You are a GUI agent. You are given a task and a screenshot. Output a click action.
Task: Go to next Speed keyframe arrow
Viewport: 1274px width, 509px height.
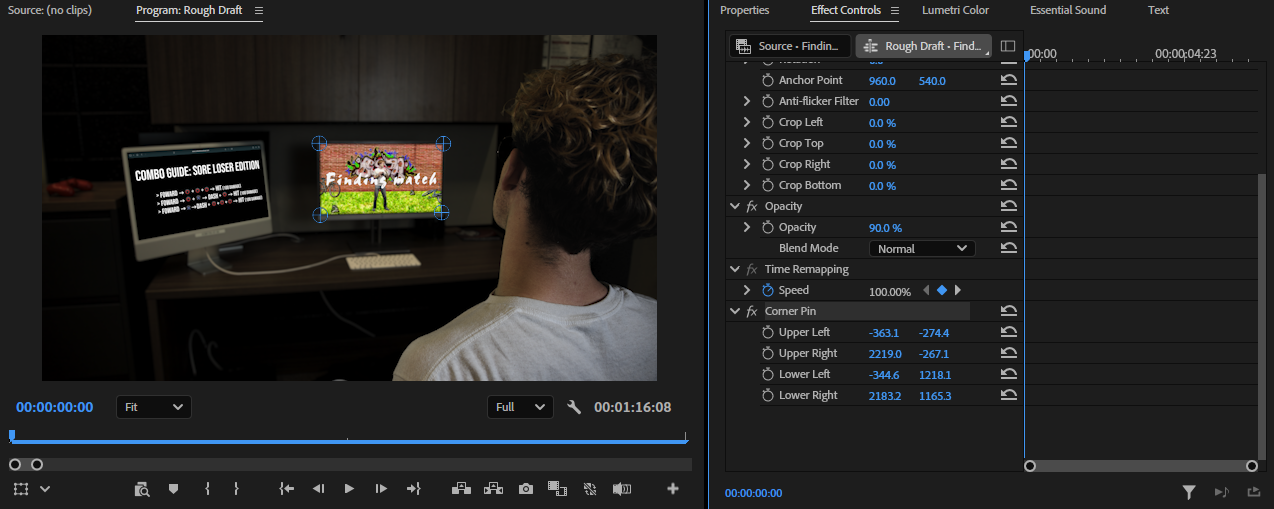[958, 290]
